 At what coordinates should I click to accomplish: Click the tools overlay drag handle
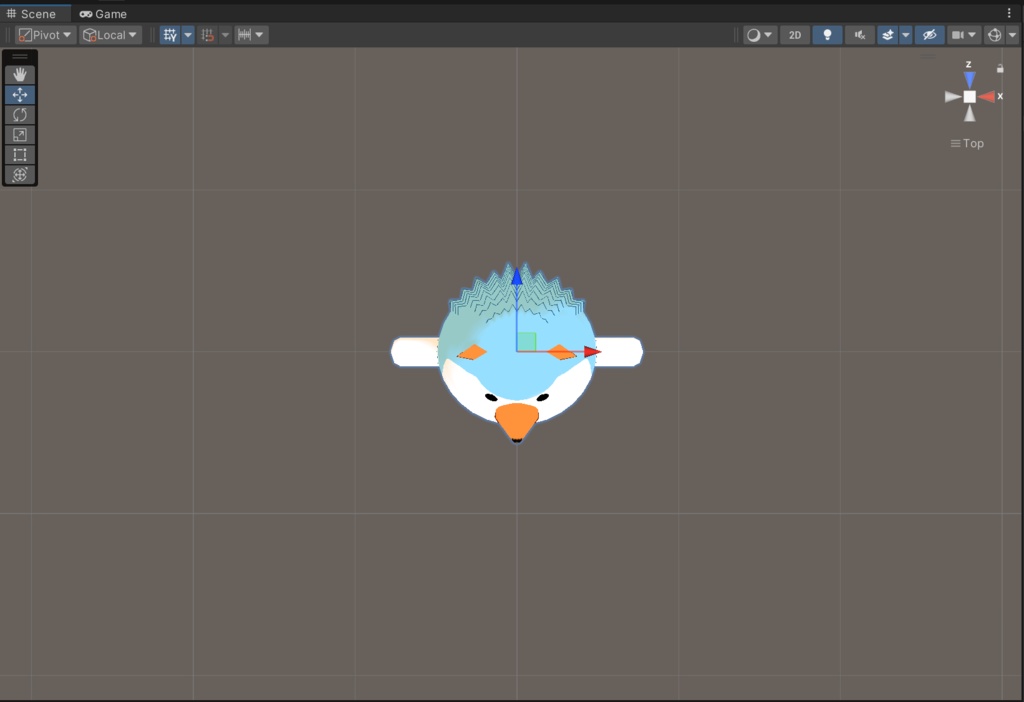click(x=20, y=57)
